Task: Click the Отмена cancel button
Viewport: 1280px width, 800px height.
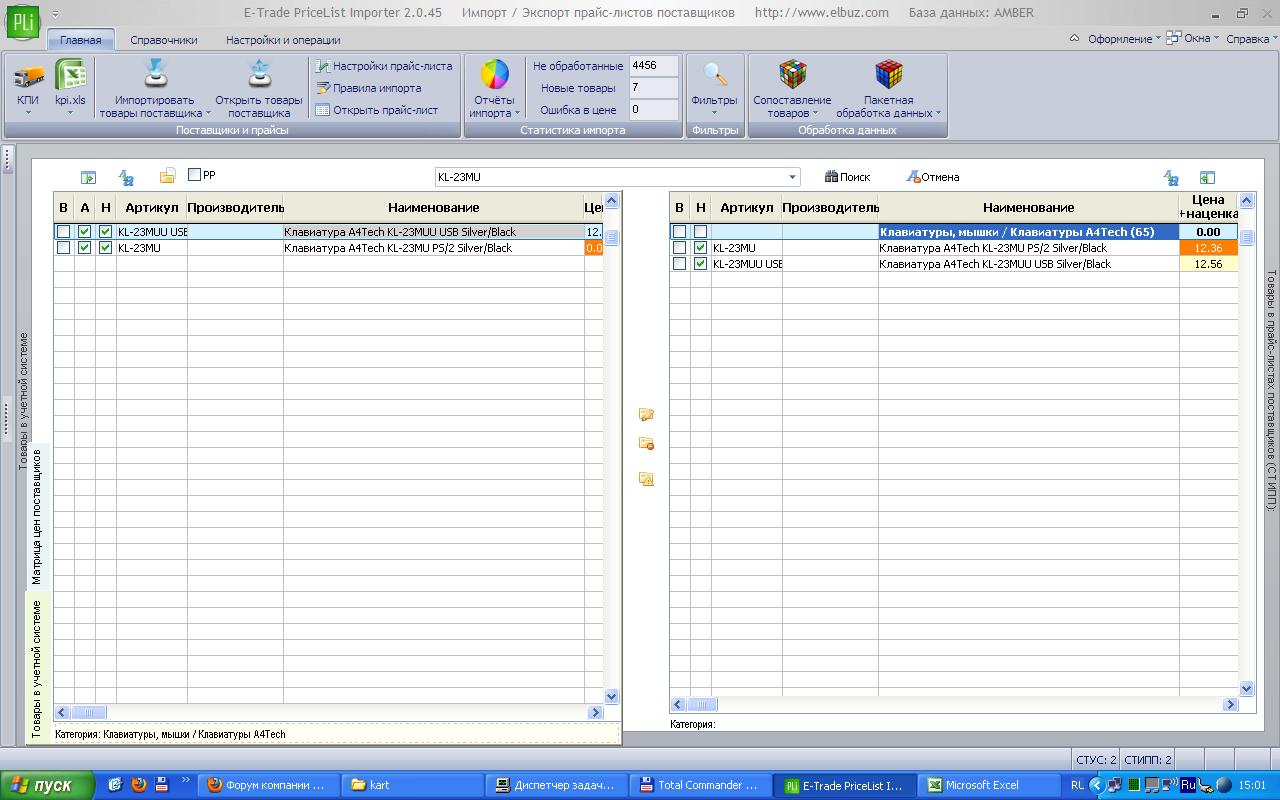Action: pyautogui.click(x=932, y=177)
